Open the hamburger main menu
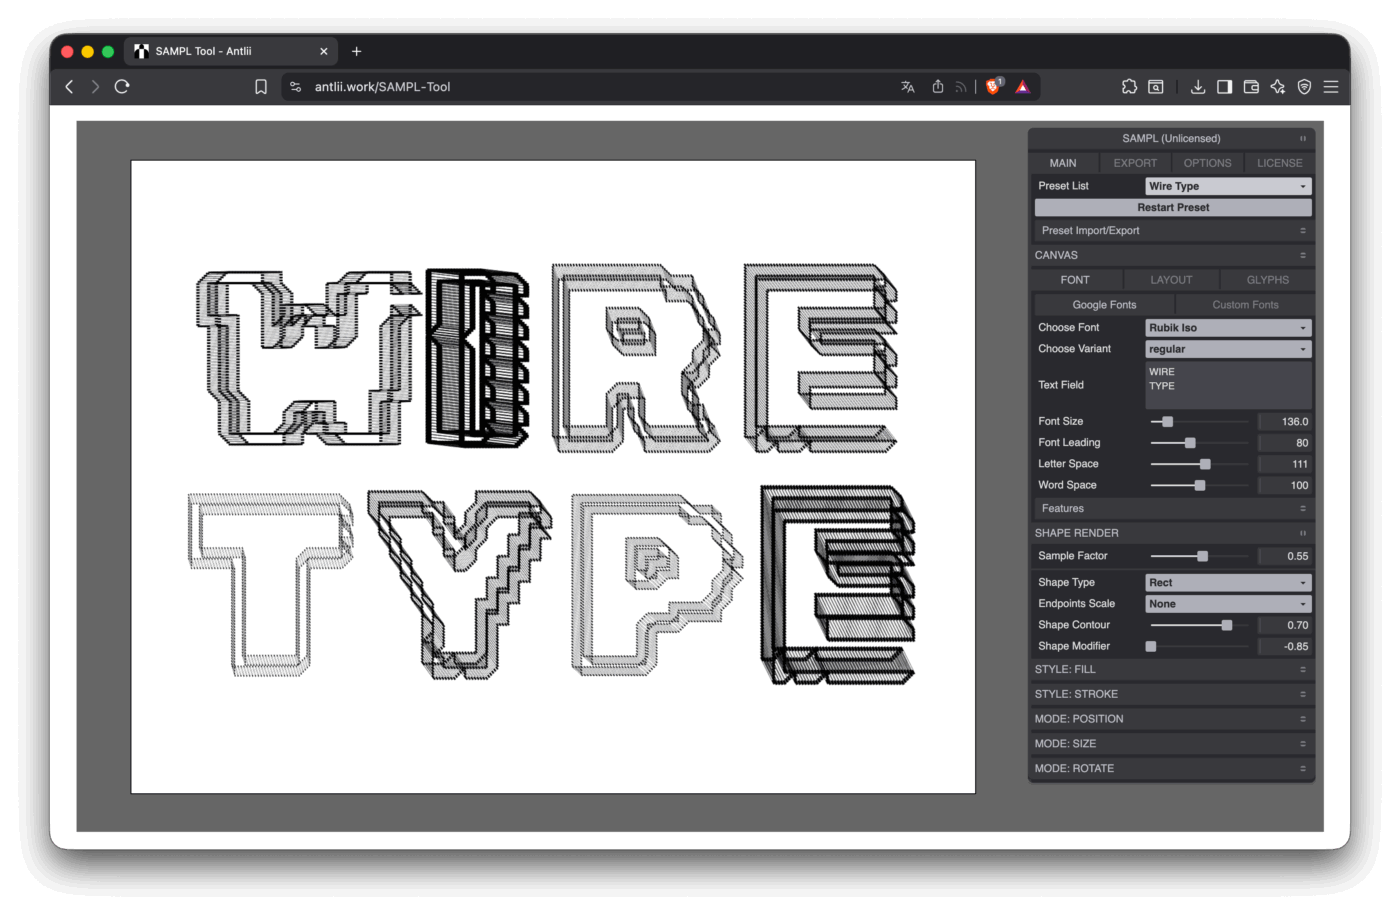Viewport: 1400px width, 915px height. pyautogui.click(x=1331, y=87)
